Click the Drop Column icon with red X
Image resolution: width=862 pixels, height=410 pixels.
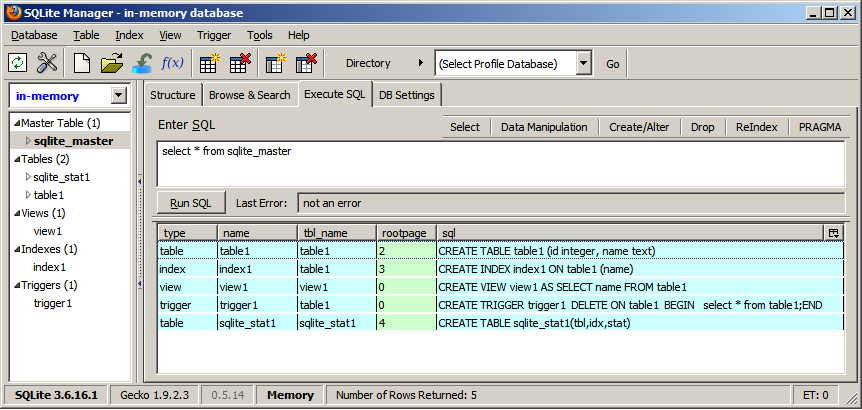(x=306, y=63)
